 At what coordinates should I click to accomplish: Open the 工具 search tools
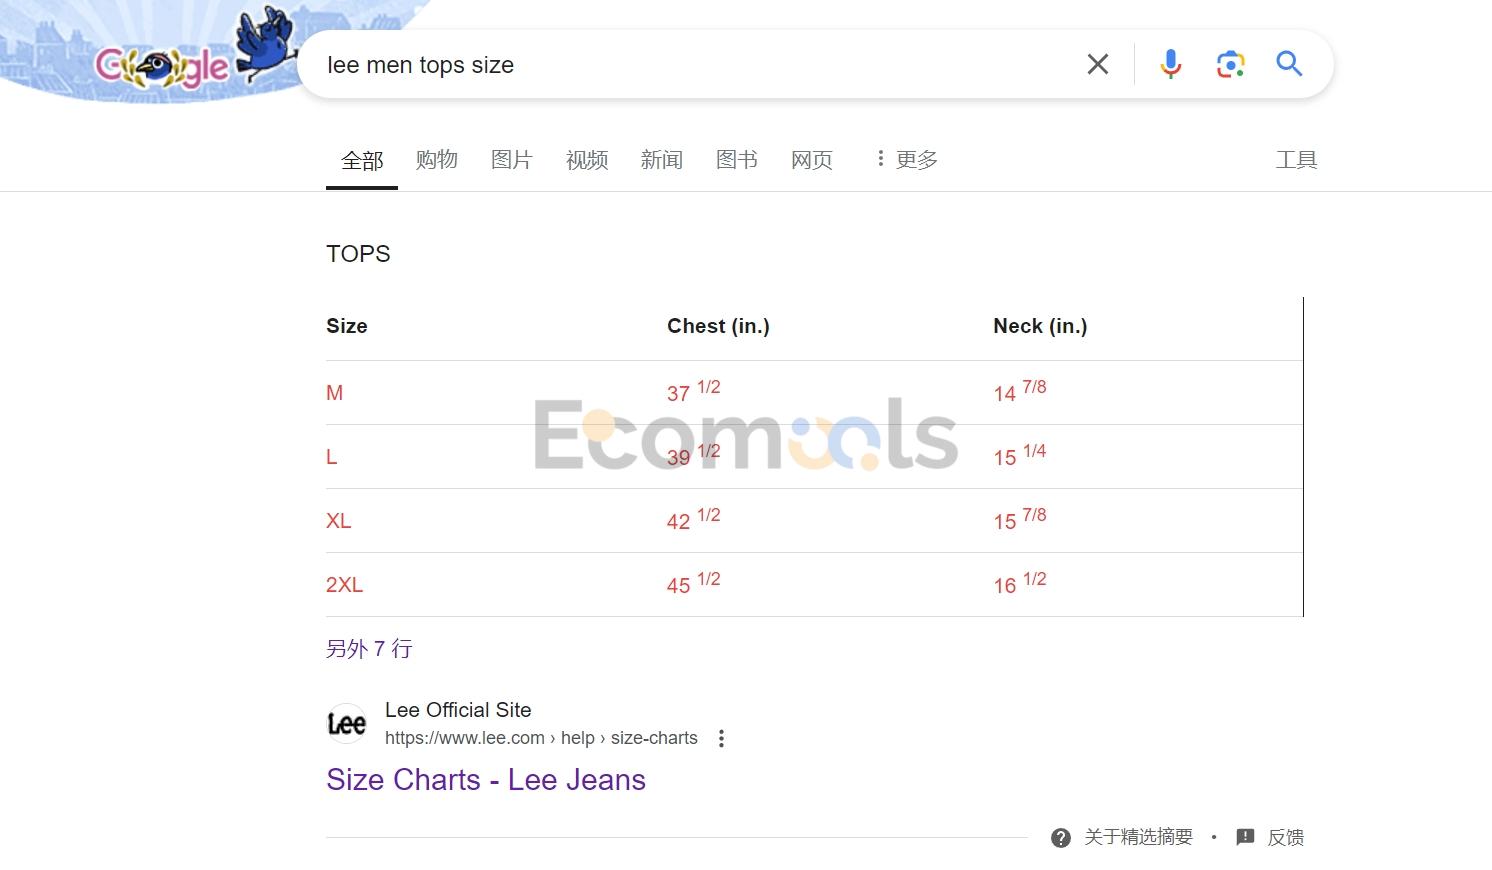tap(1296, 159)
